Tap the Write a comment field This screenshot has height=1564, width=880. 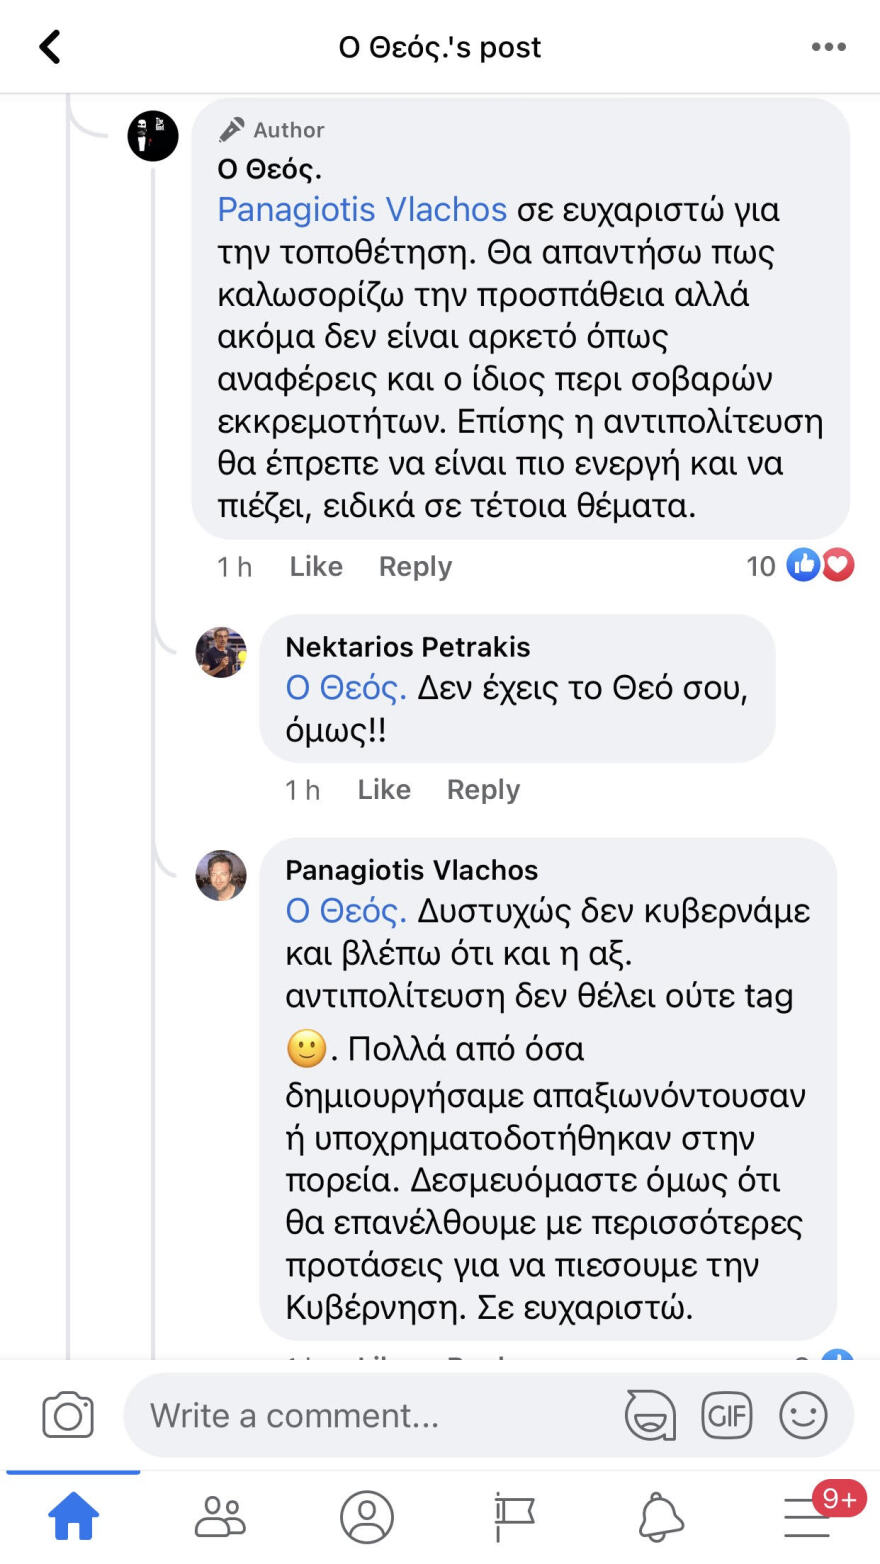pyautogui.click(x=350, y=1415)
